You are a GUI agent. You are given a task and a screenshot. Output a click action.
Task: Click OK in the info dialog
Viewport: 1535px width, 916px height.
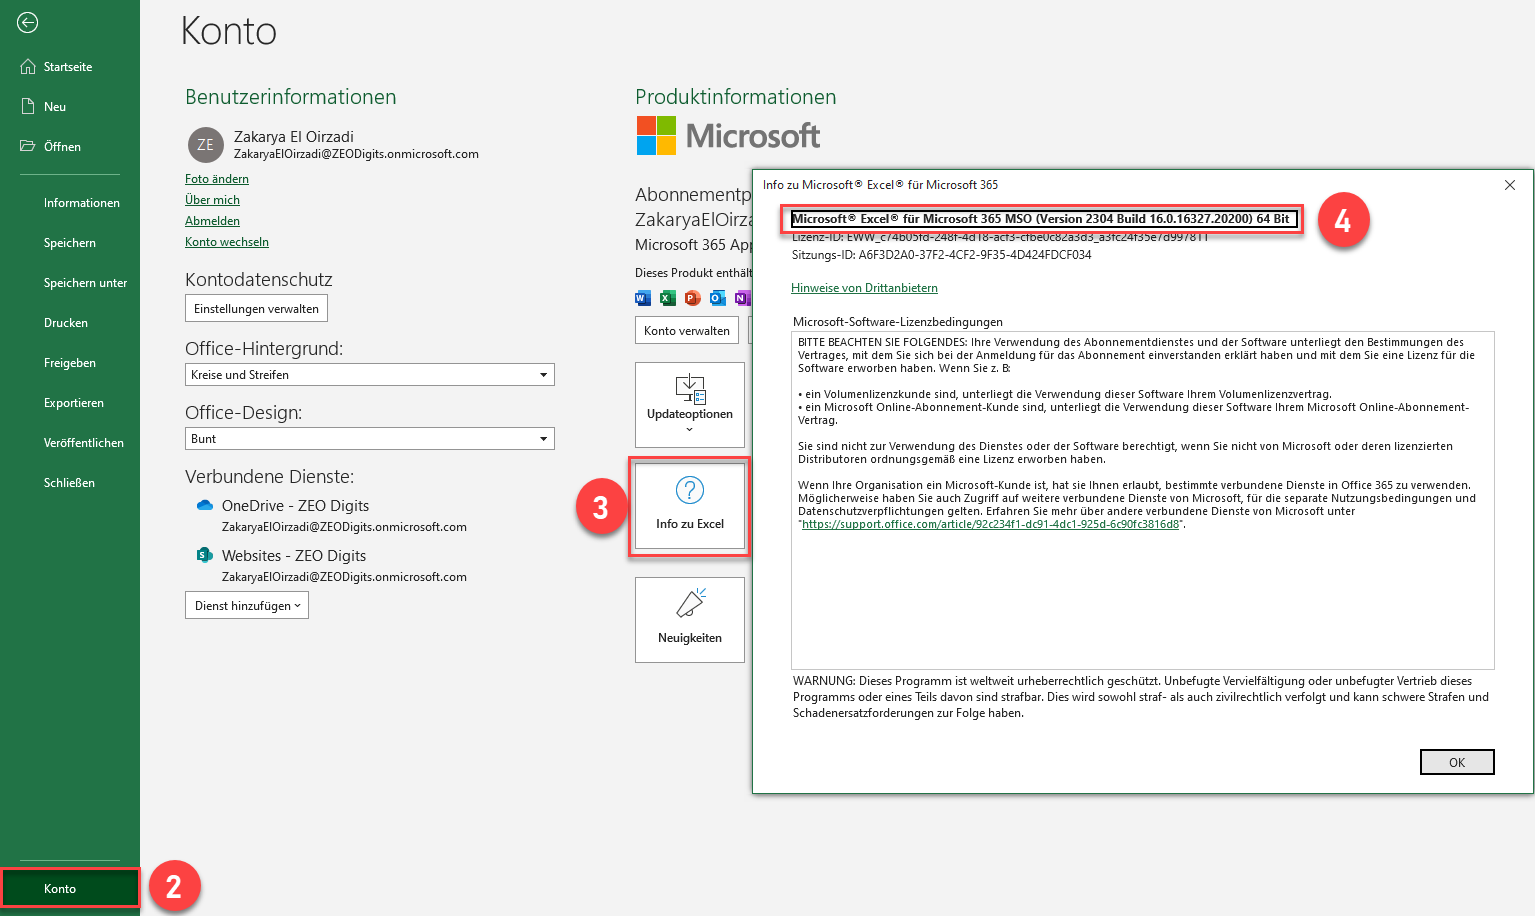(x=1457, y=762)
